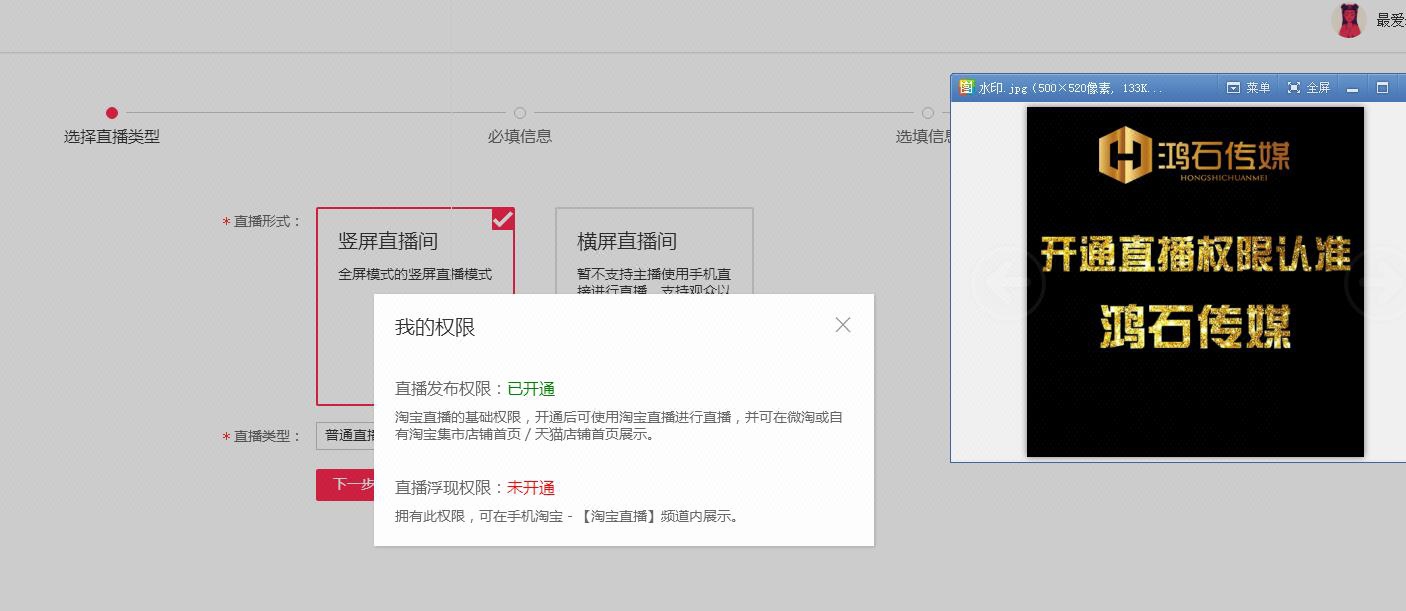The height and width of the screenshot is (611, 1406).
Task: Close the 我的权限 popup dialog
Action: [x=843, y=325]
